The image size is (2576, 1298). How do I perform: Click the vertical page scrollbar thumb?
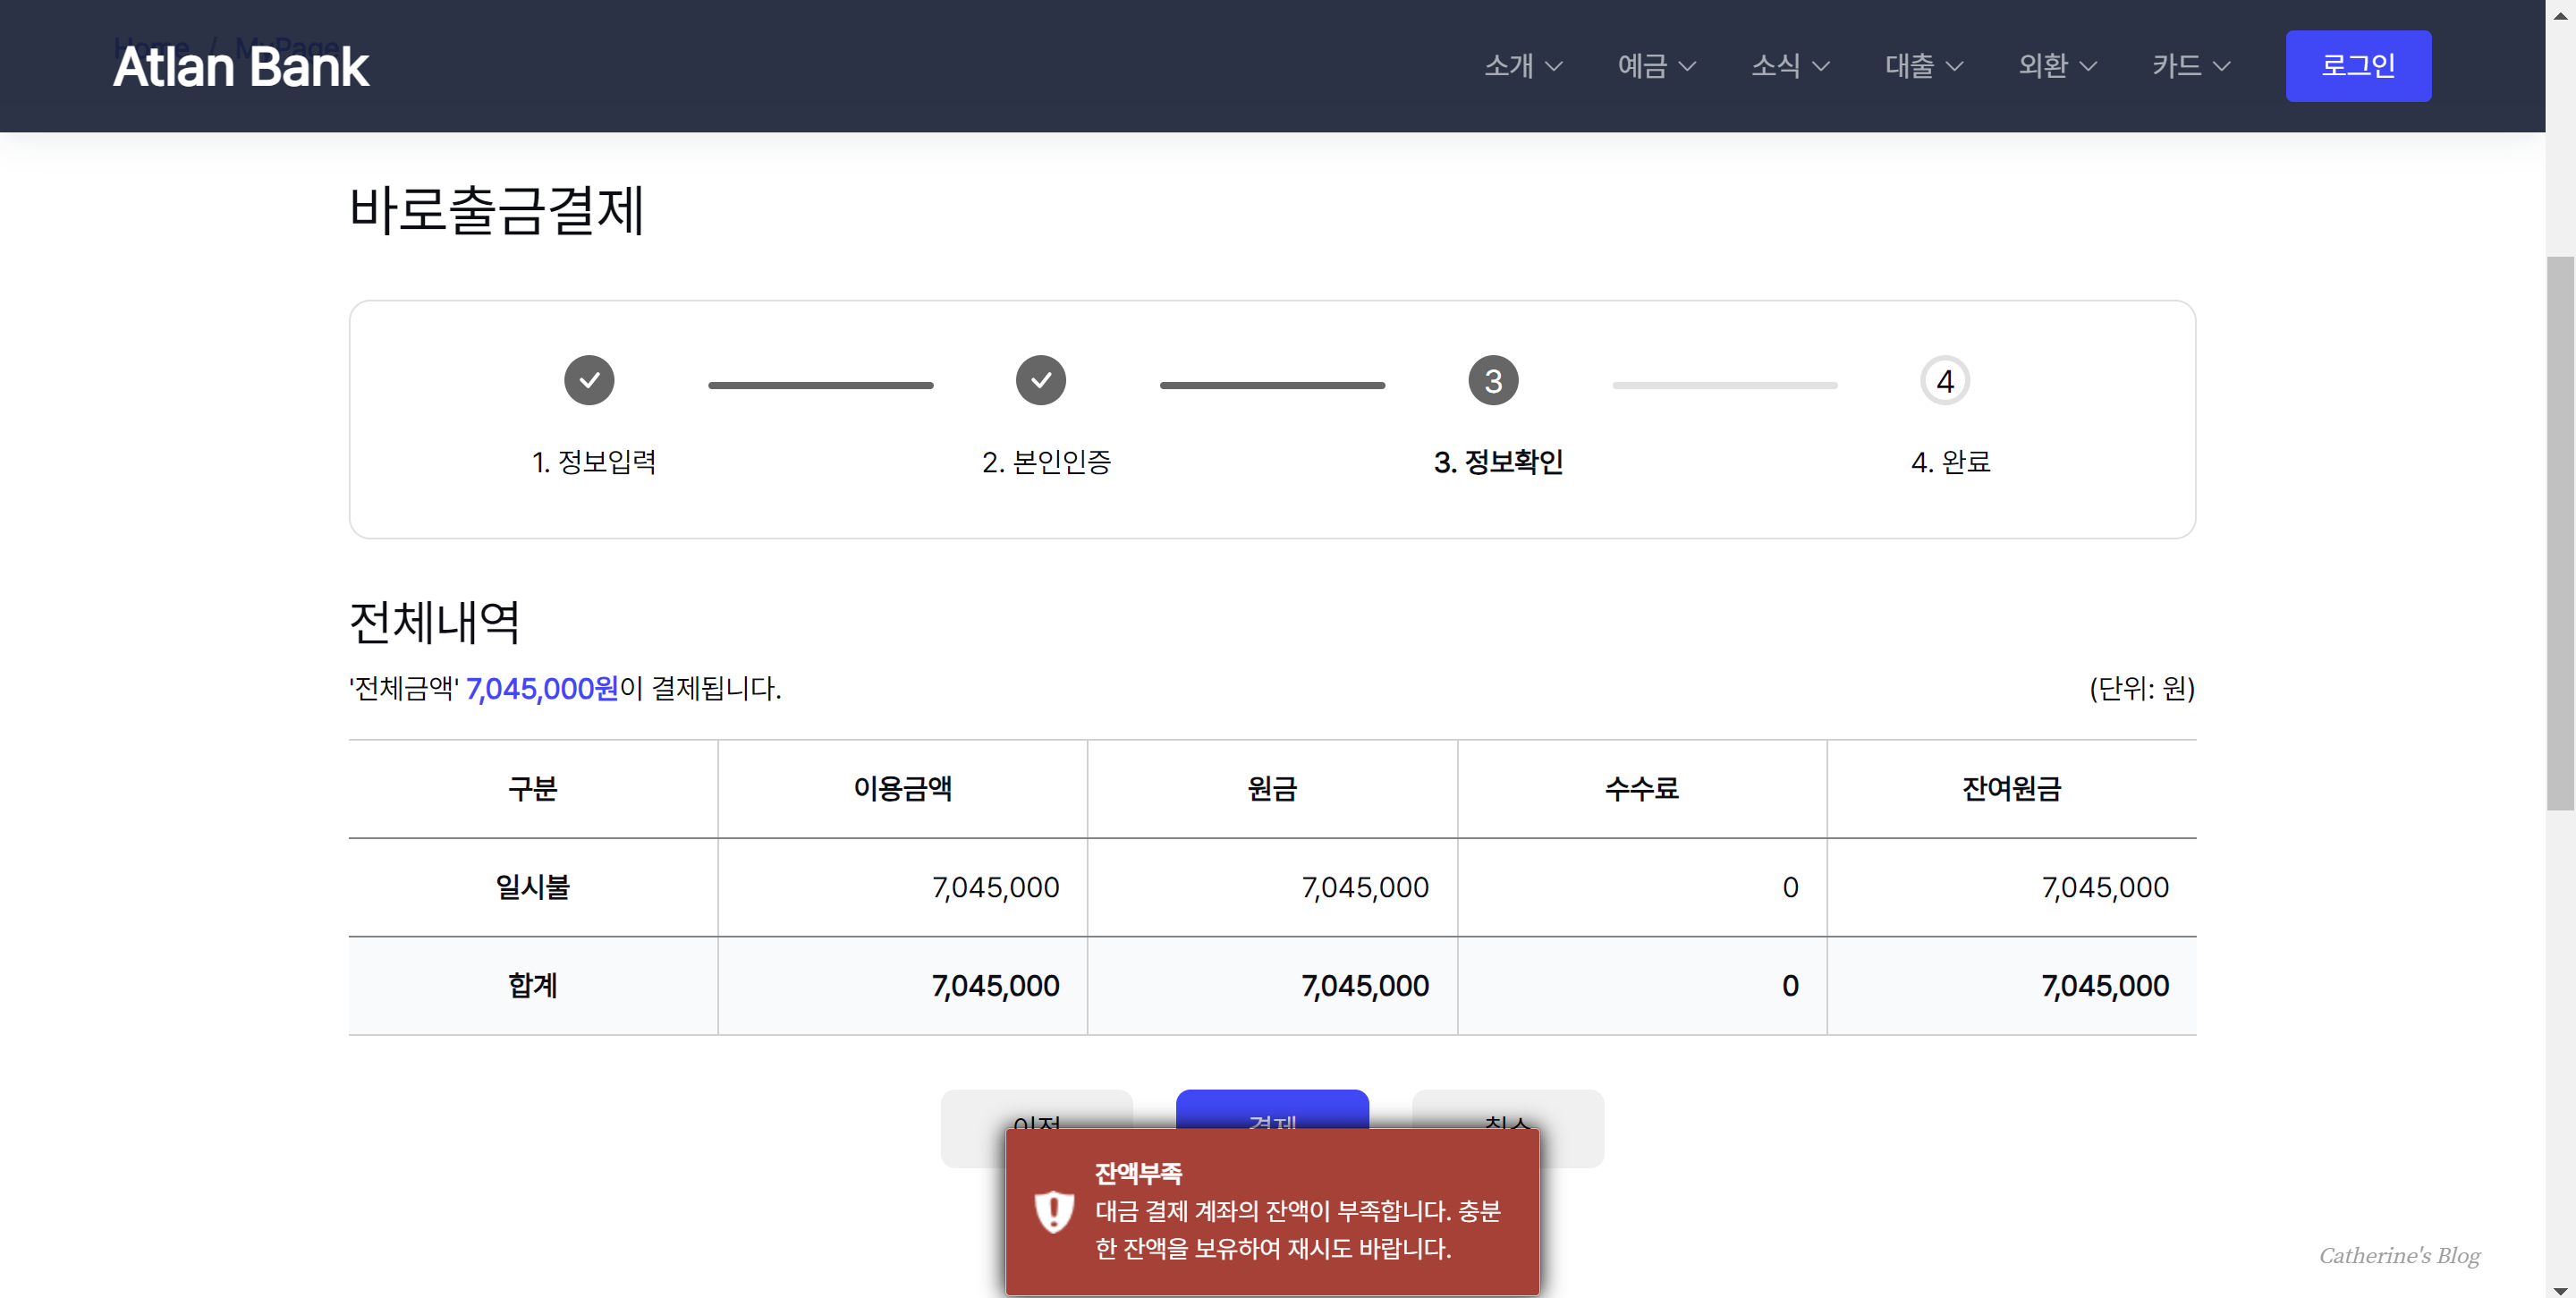2560,532
